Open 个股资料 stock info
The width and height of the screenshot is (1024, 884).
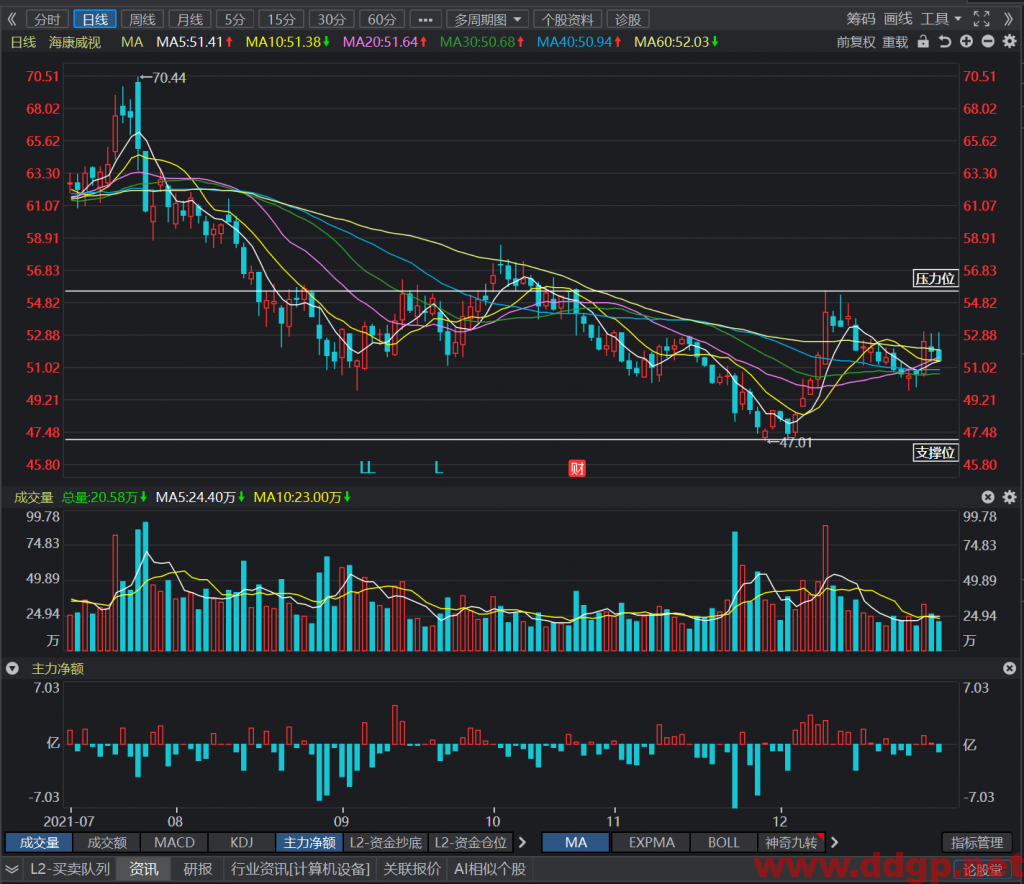coord(568,20)
